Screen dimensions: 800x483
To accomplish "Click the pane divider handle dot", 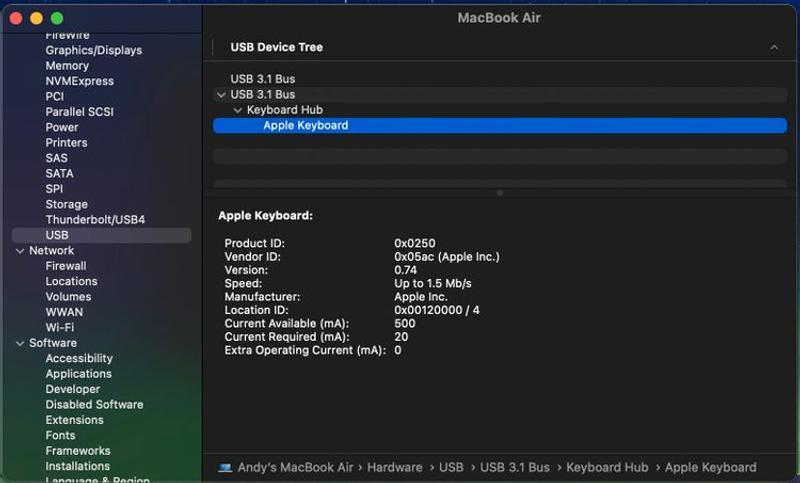I will pyautogui.click(x=500, y=193).
